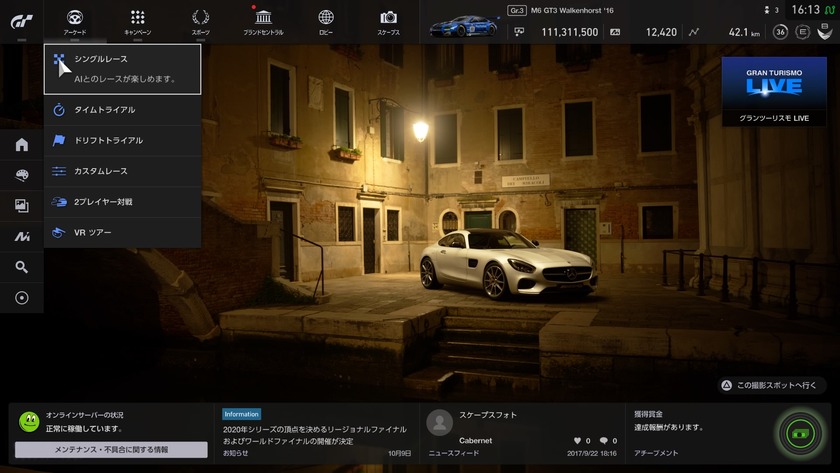The width and height of the screenshot is (840, 473).
Task: Open maintenance info (メンテナンス・不具合に関する情報) button
Action: tap(111, 449)
